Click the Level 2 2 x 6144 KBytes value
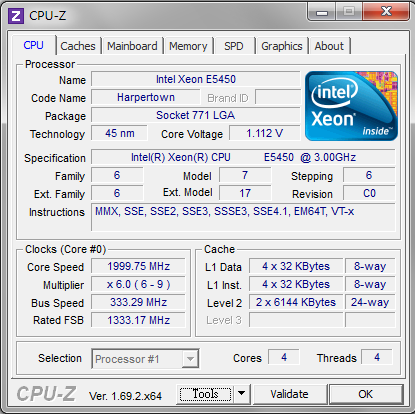Image resolution: width=415 pixels, height=414 pixels. [296, 302]
